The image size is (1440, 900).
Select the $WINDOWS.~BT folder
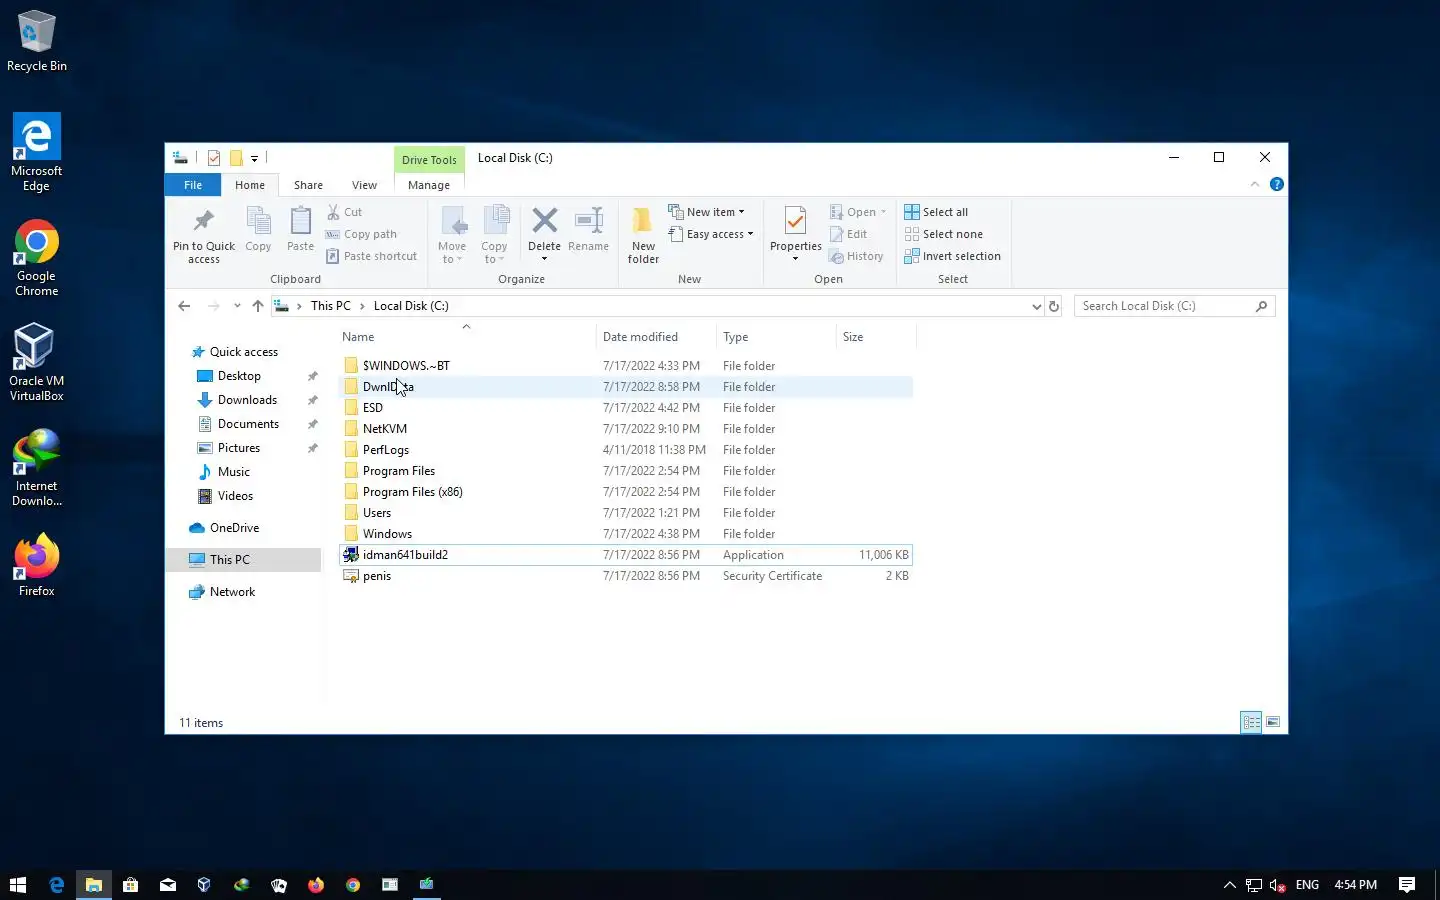pyautogui.click(x=626, y=366)
